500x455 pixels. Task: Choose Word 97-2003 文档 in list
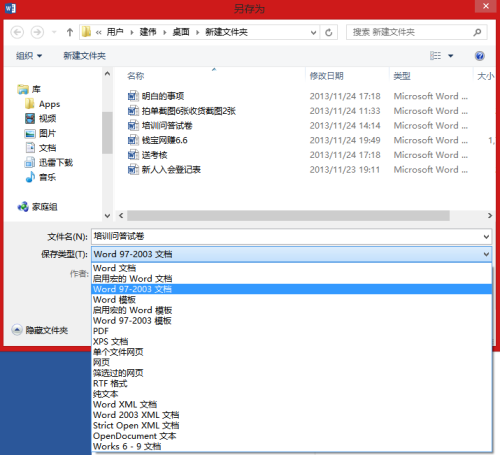coord(292,289)
